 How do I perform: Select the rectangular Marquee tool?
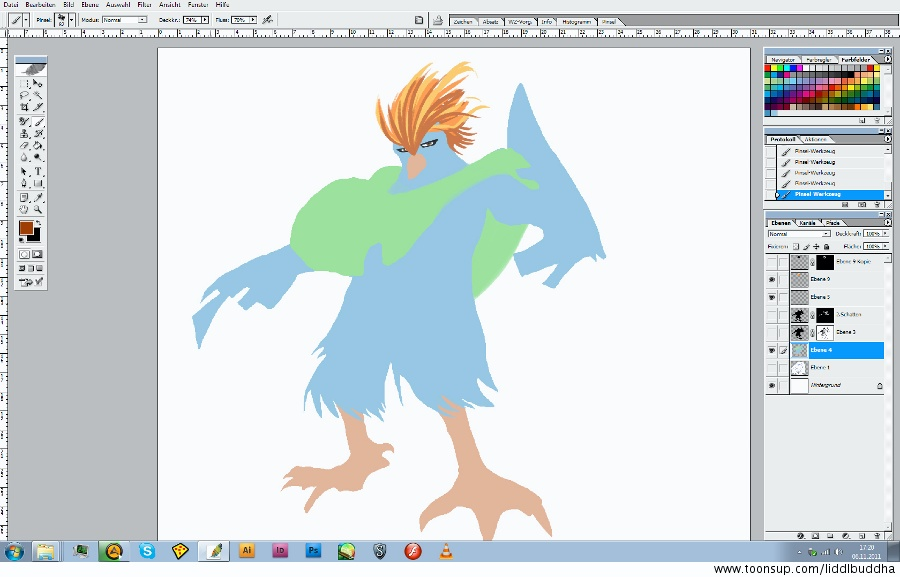pyautogui.click(x=24, y=84)
